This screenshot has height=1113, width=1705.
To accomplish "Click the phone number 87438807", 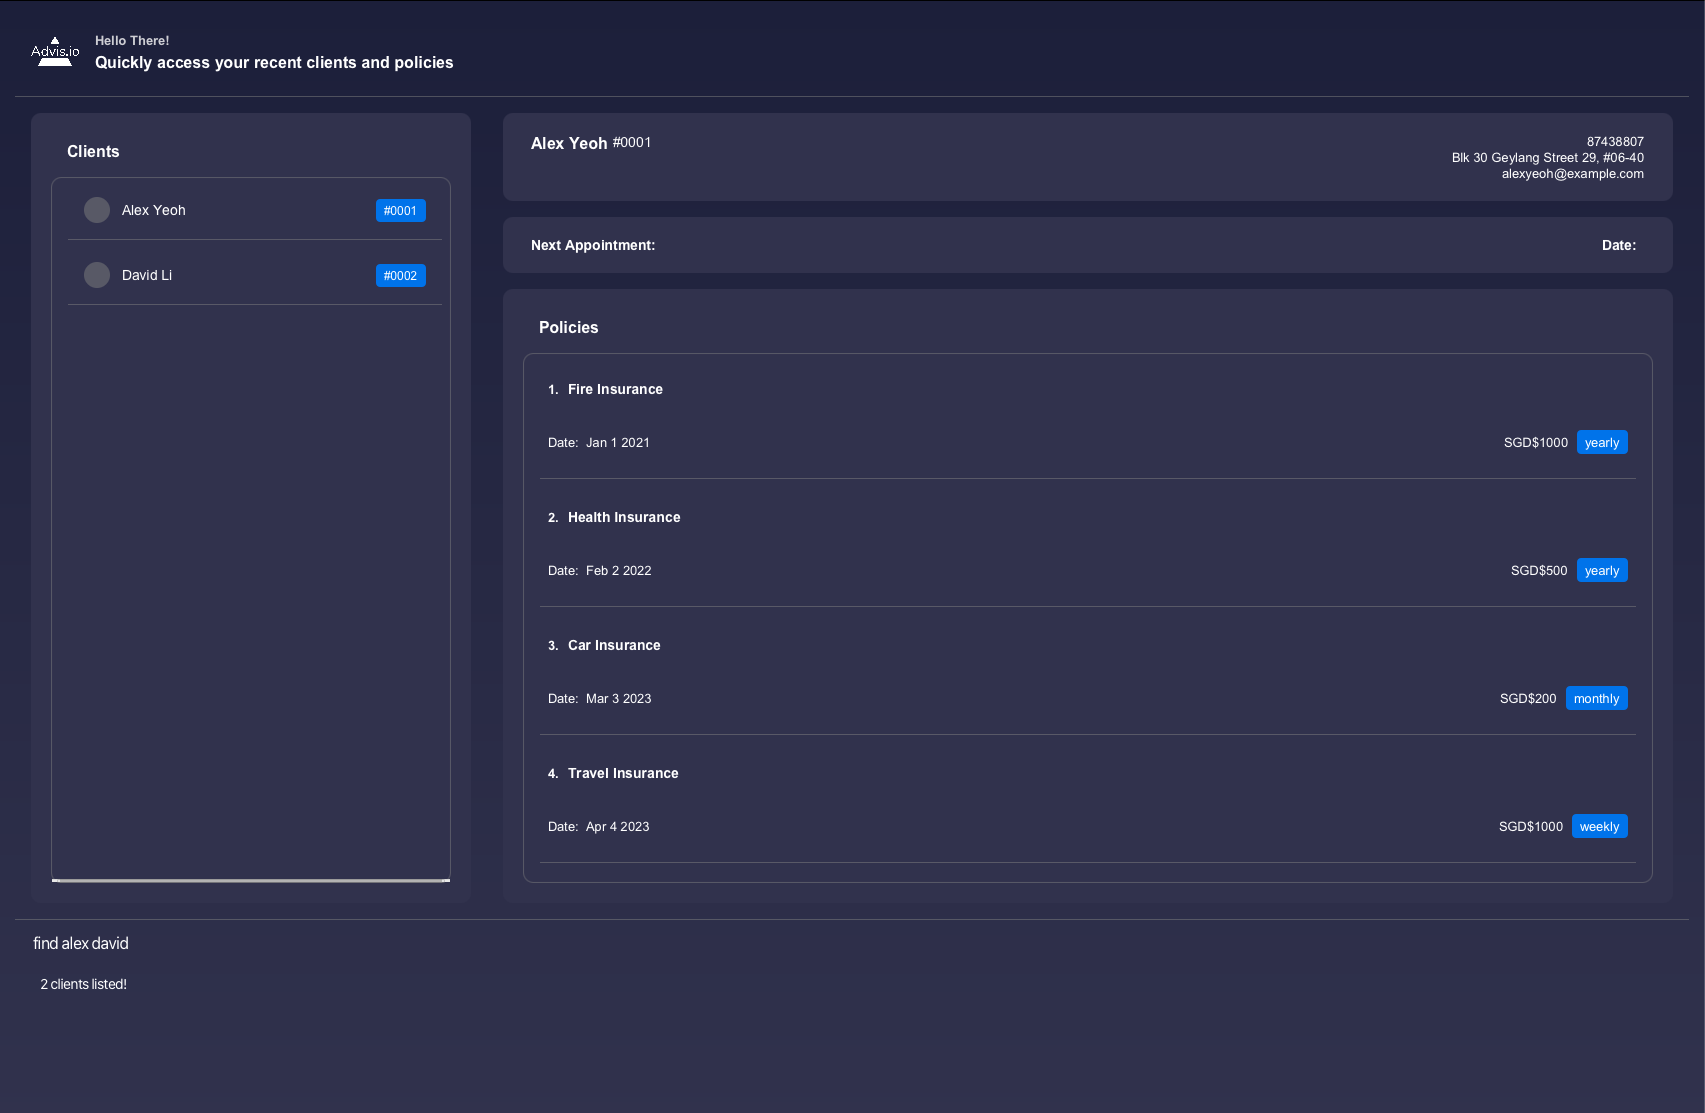I will click(x=1615, y=141).
